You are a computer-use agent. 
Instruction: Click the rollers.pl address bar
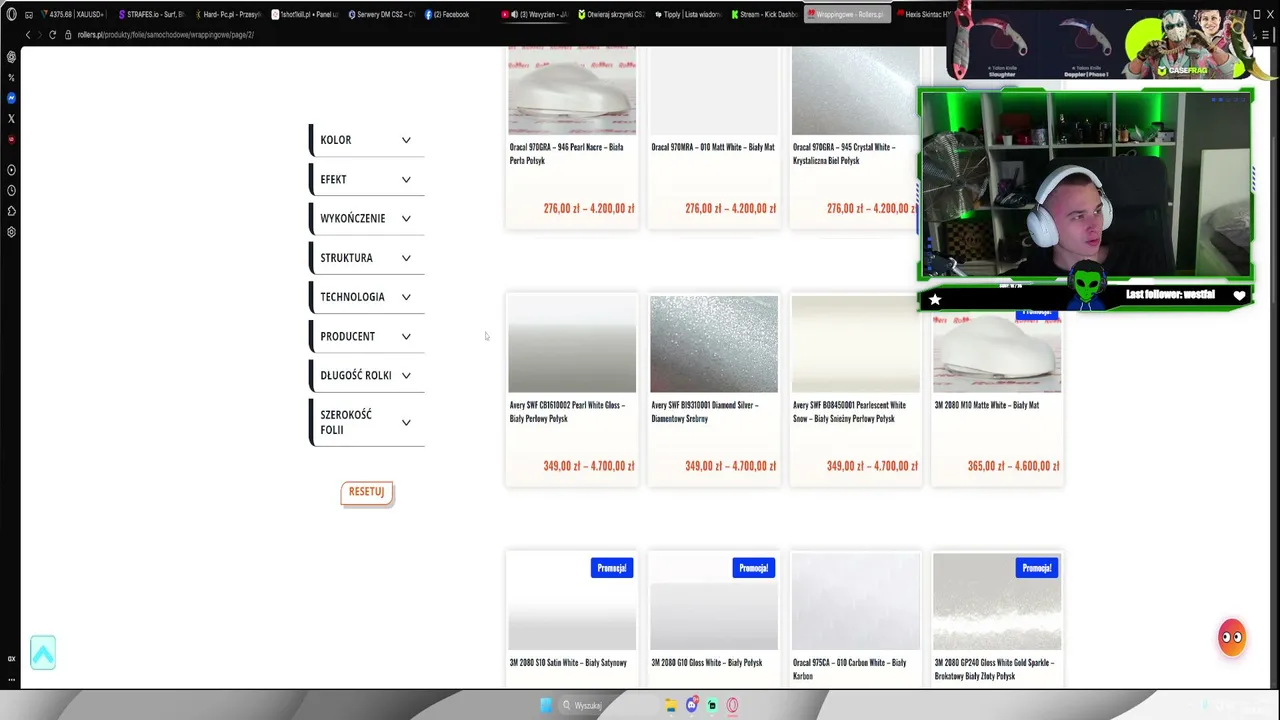[165, 35]
